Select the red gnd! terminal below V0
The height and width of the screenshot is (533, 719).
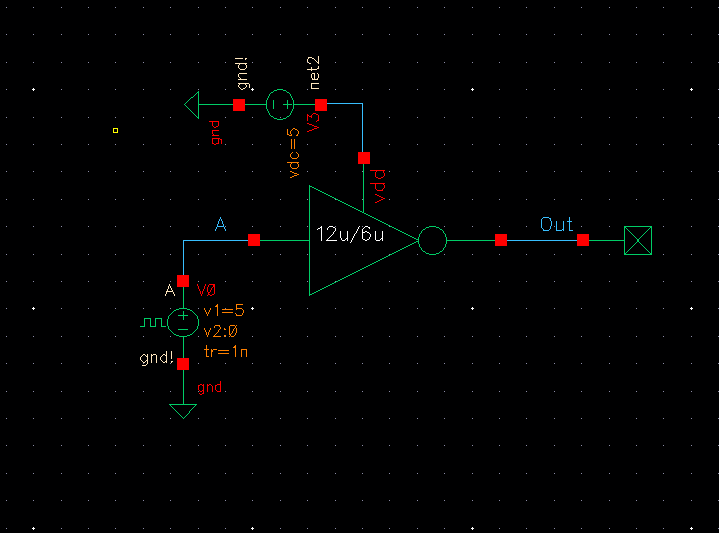183,364
